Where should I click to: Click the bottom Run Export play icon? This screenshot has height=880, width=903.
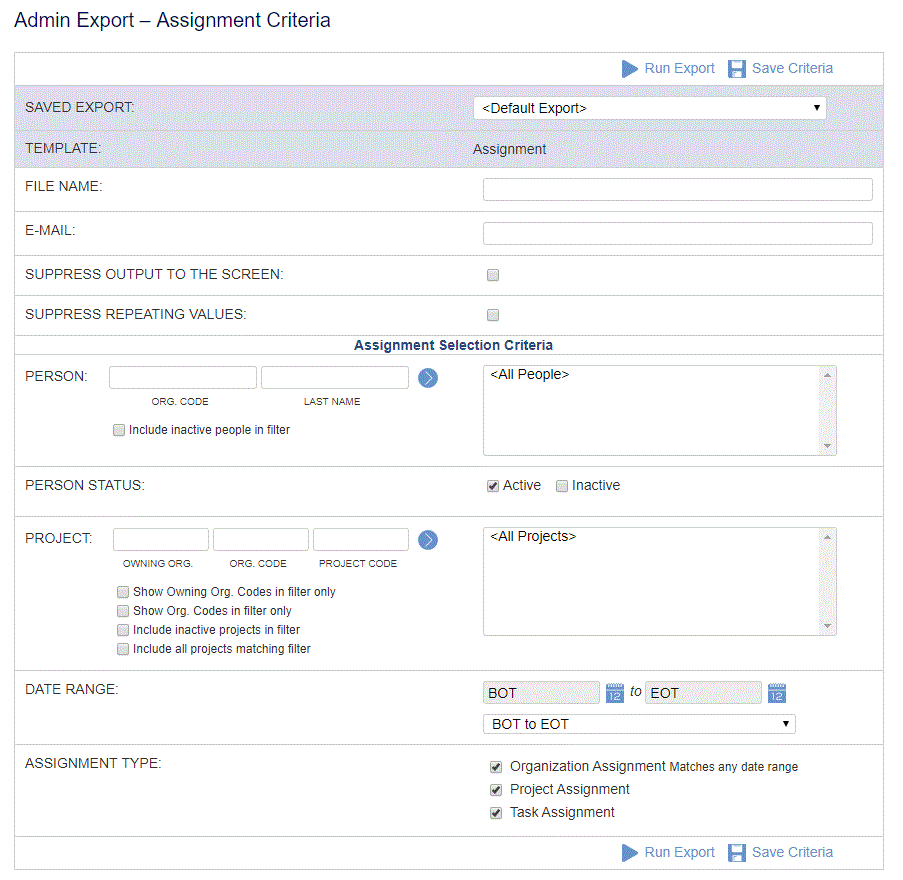pos(629,852)
